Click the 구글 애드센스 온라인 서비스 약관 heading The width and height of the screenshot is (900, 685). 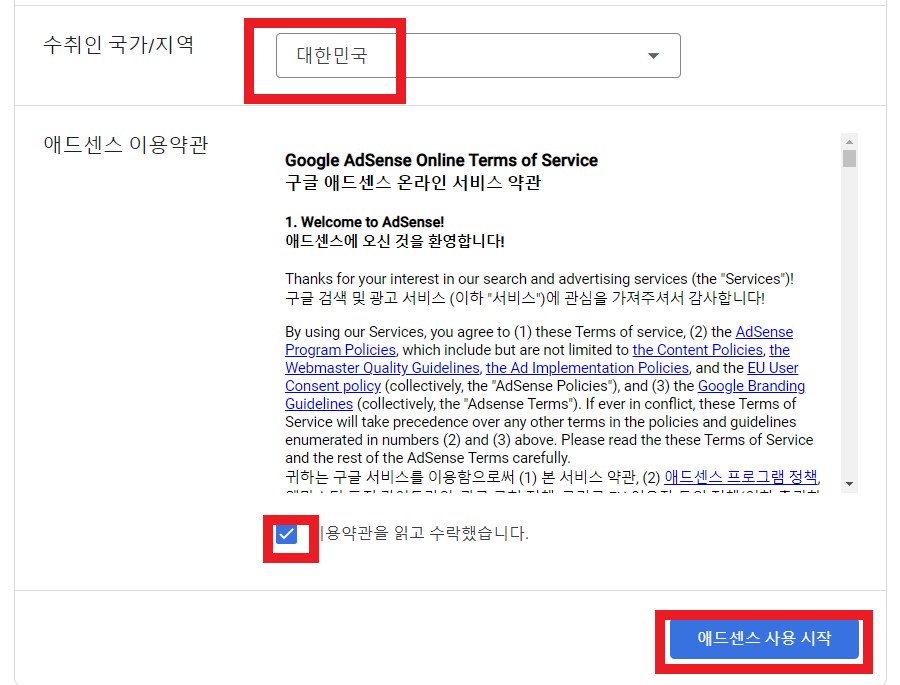[x=413, y=183]
